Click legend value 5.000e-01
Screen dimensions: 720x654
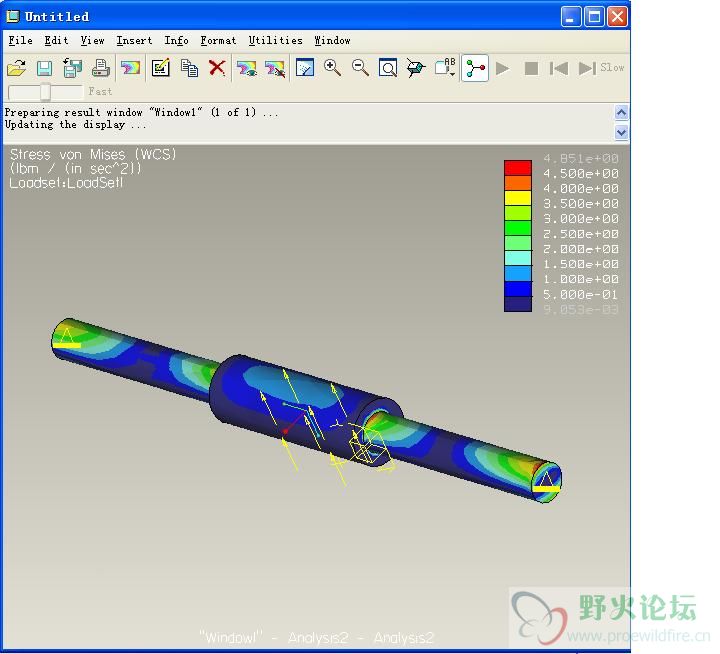pyautogui.click(x=581, y=294)
